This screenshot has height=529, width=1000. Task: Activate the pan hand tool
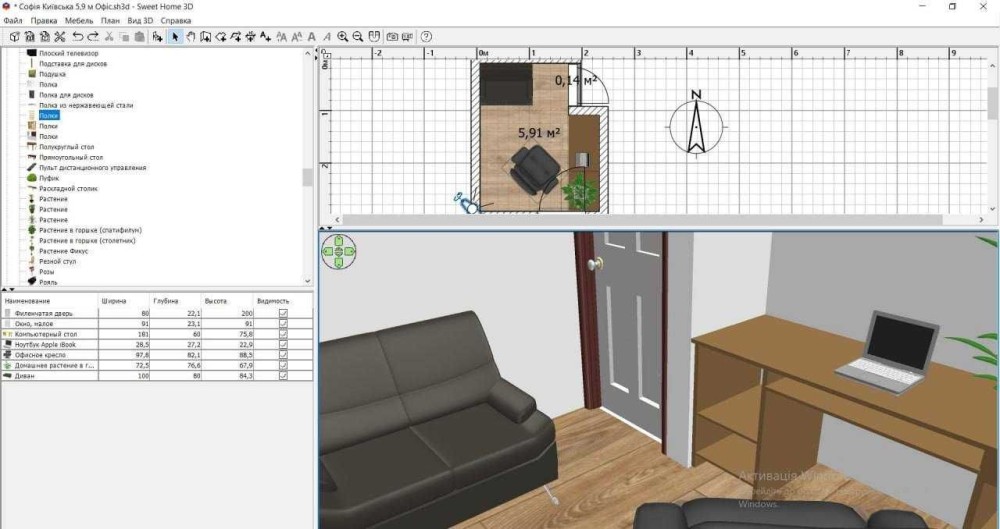click(190, 37)
